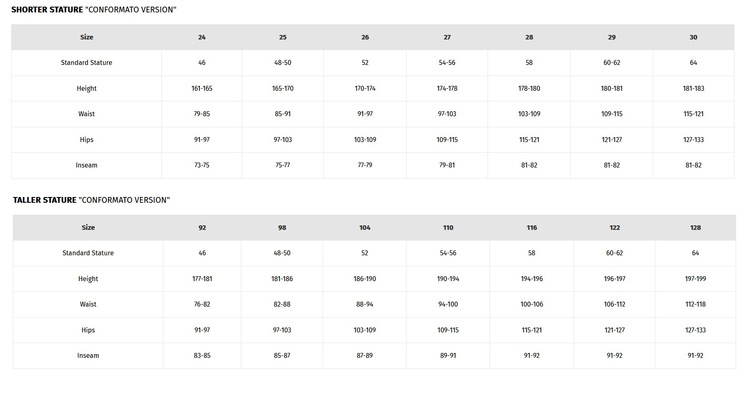The height and width of the screenshot is (414, 750).
Task: Click the 161-165 height cell
Action: click(202, 88)
